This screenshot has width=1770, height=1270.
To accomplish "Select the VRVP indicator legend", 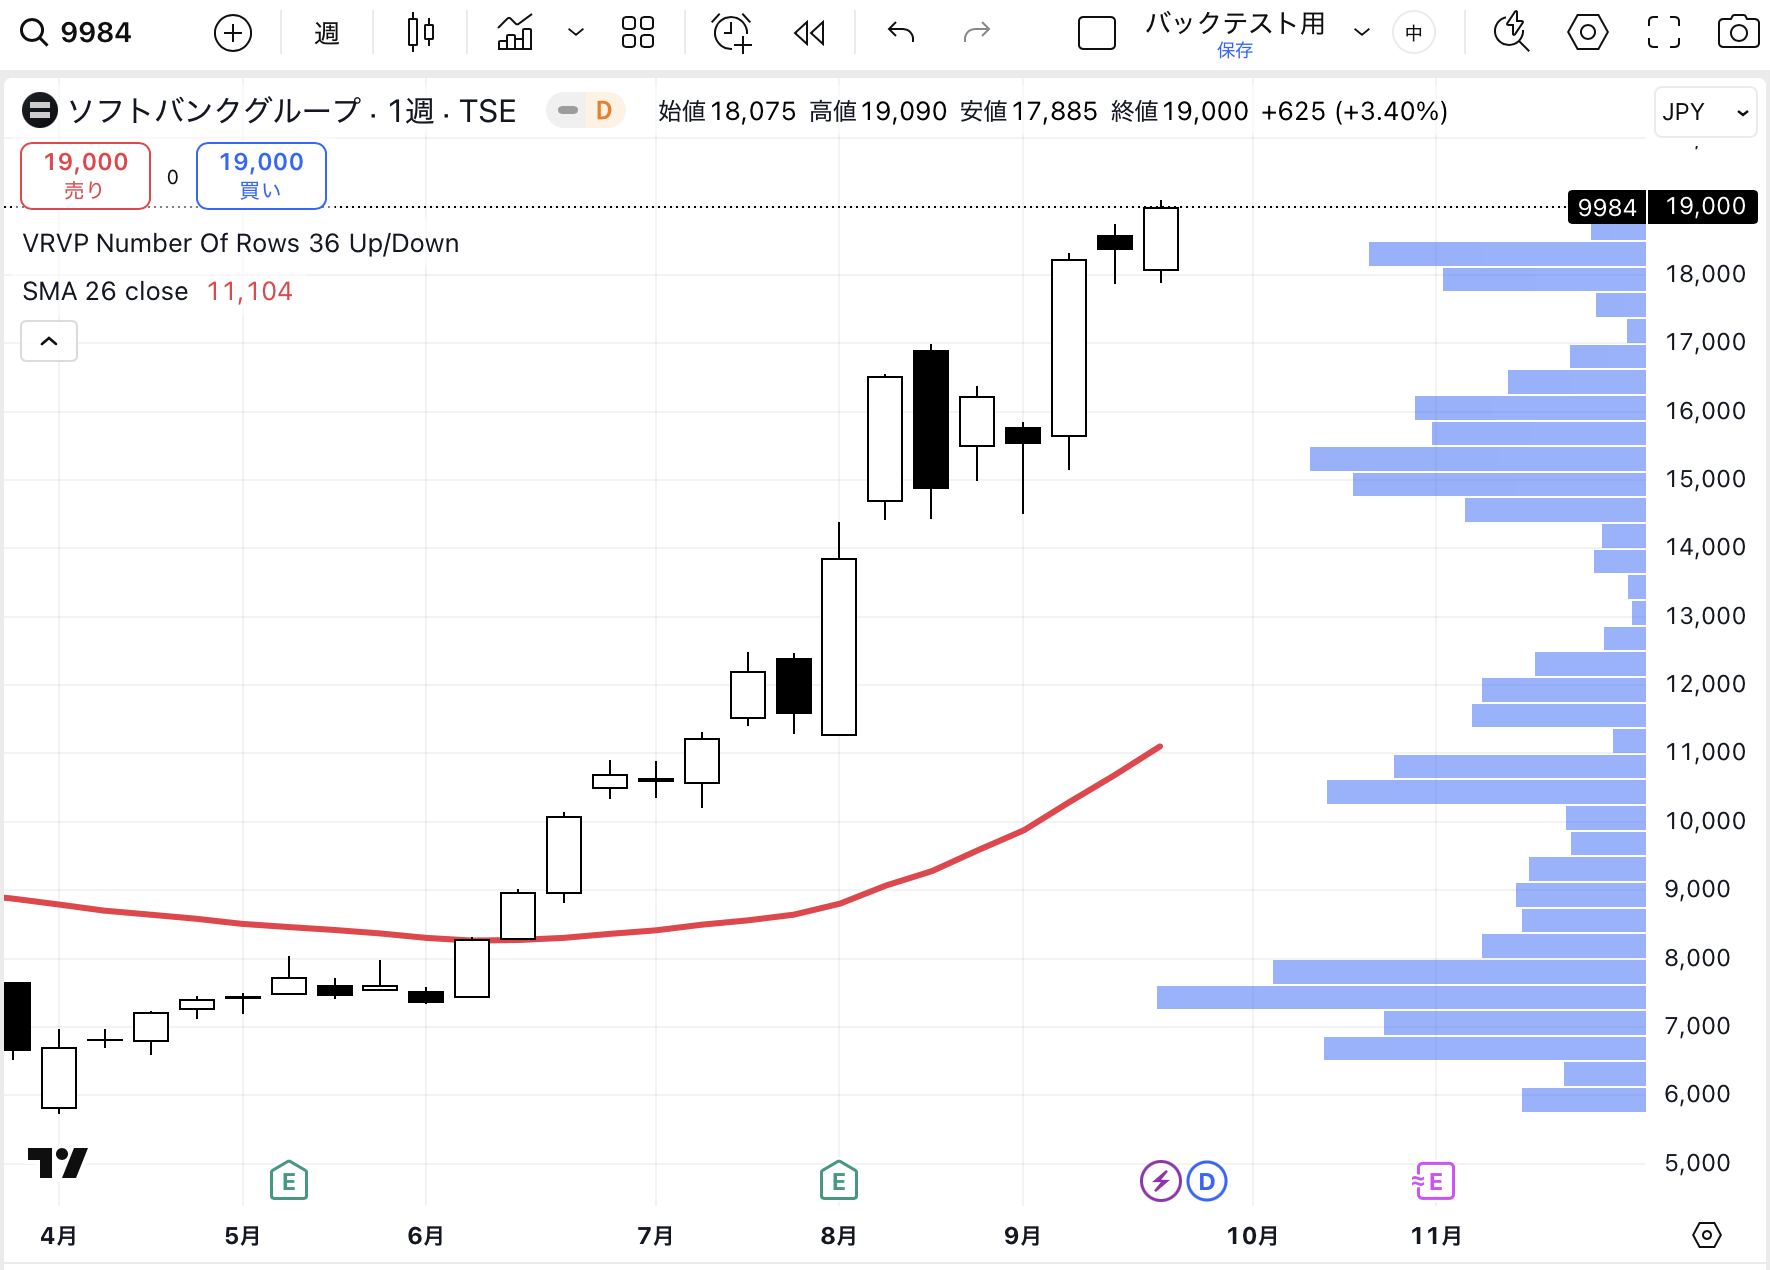I will tap(241, 243).
